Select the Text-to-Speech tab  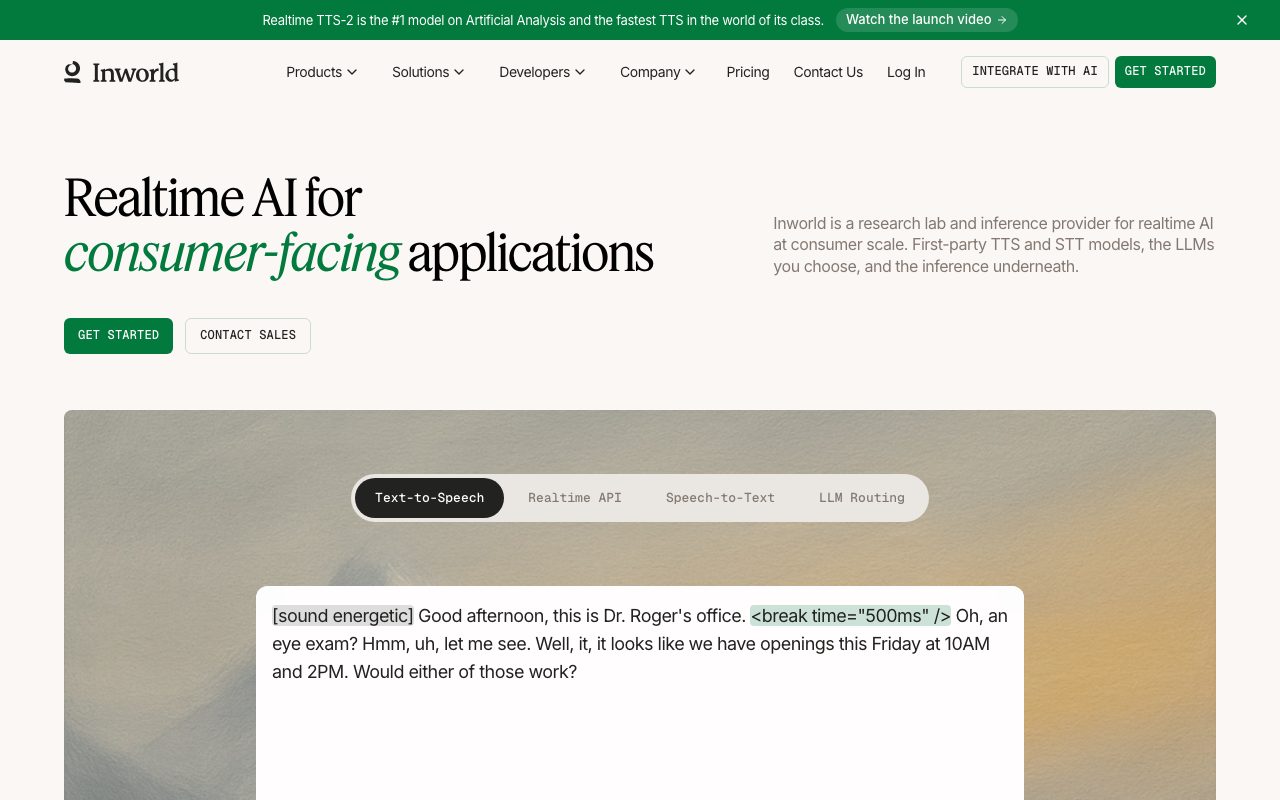click(x=429, y=498)
